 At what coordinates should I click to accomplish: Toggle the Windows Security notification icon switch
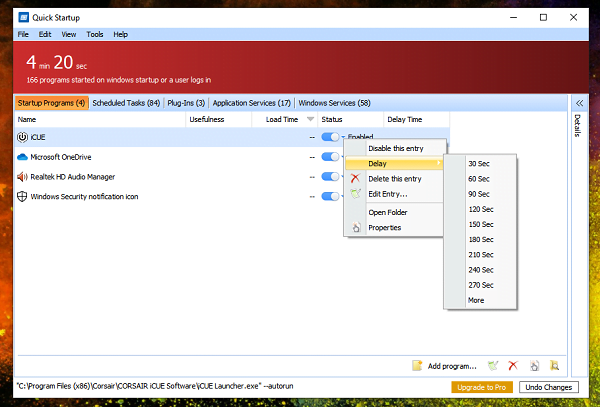click(x=330, y=196)
